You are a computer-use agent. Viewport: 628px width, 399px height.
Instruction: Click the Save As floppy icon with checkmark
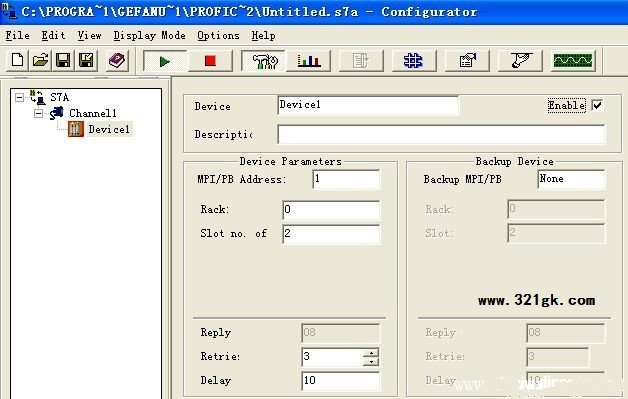87,60
